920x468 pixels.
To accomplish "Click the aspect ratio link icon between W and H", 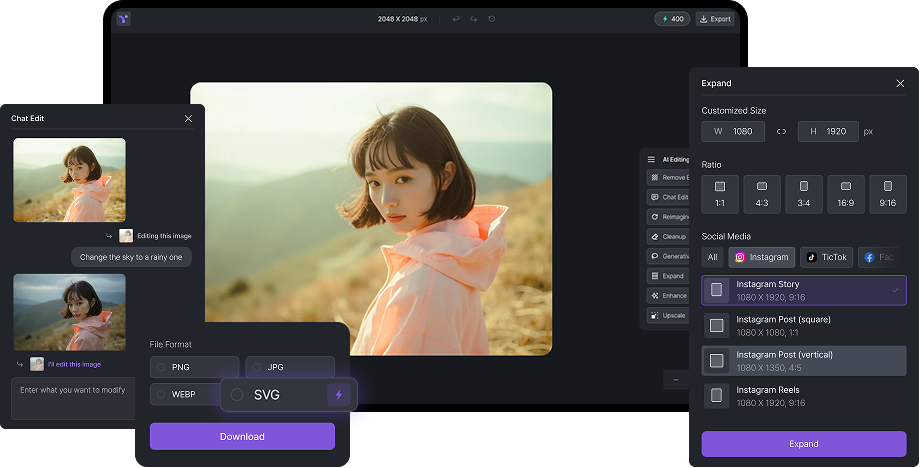I will [x=781, y=131].
